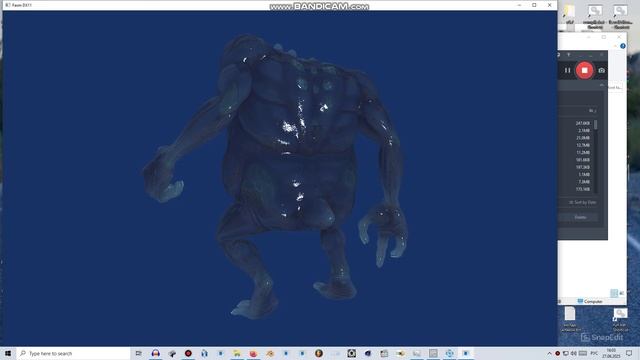Open the orange round taskbar icon
The height and width of the screenshot is (360, 640).
pyautogui.click(x=319, y=353)
